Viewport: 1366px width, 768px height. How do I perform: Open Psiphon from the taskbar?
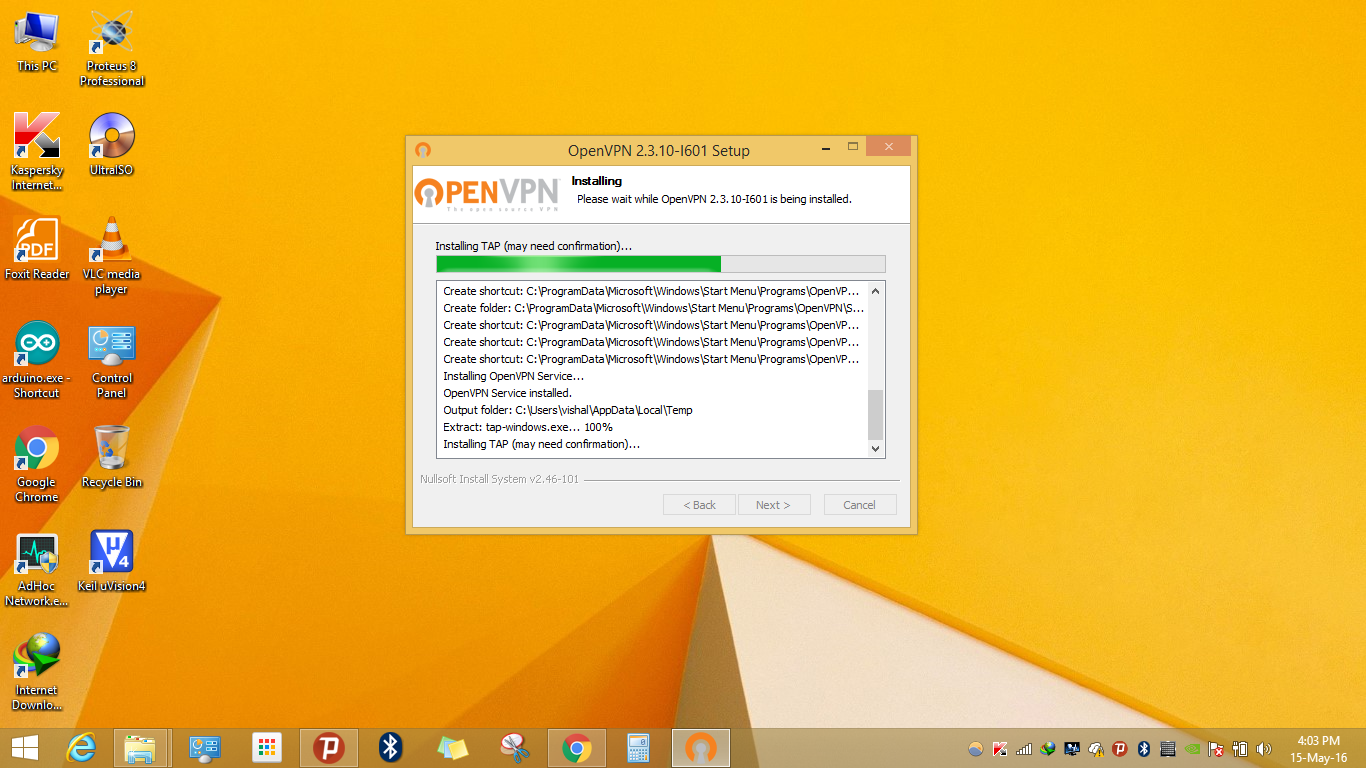(329, 748)
